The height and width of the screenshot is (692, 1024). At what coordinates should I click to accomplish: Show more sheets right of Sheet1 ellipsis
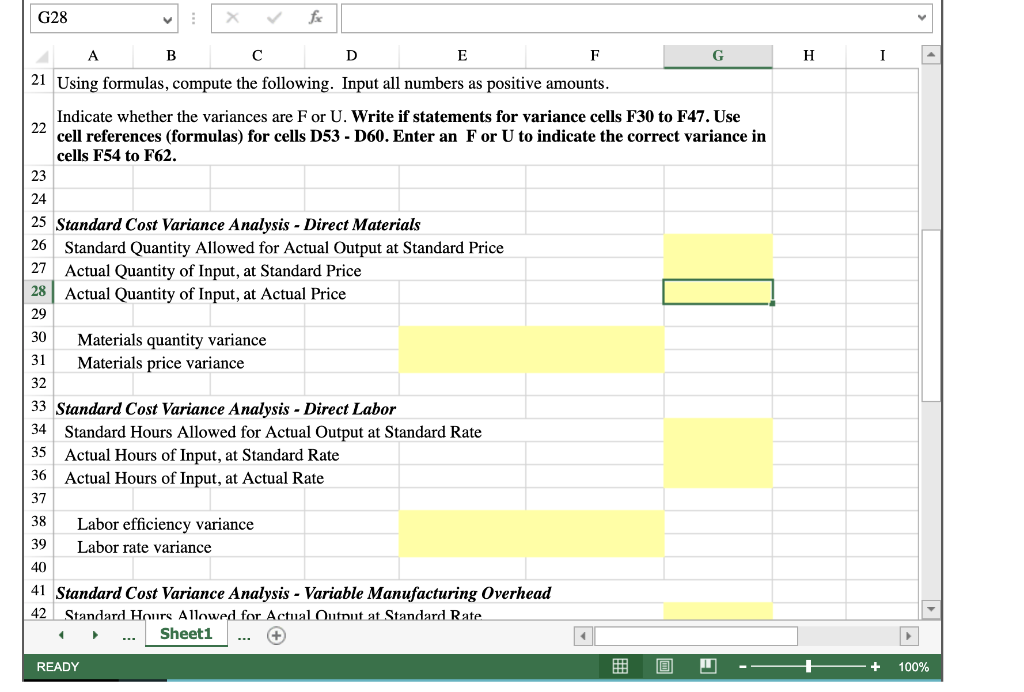[x=244, y=637]
